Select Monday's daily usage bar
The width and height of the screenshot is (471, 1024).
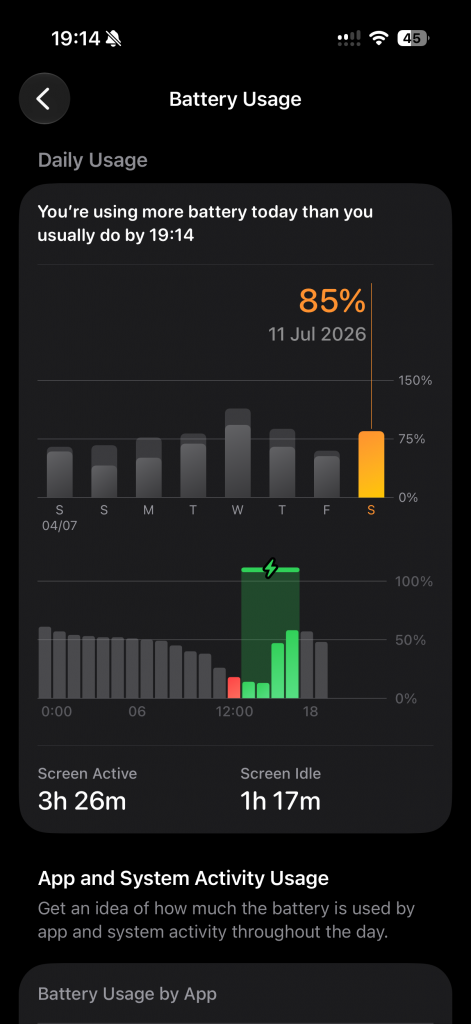pos(148,468)
